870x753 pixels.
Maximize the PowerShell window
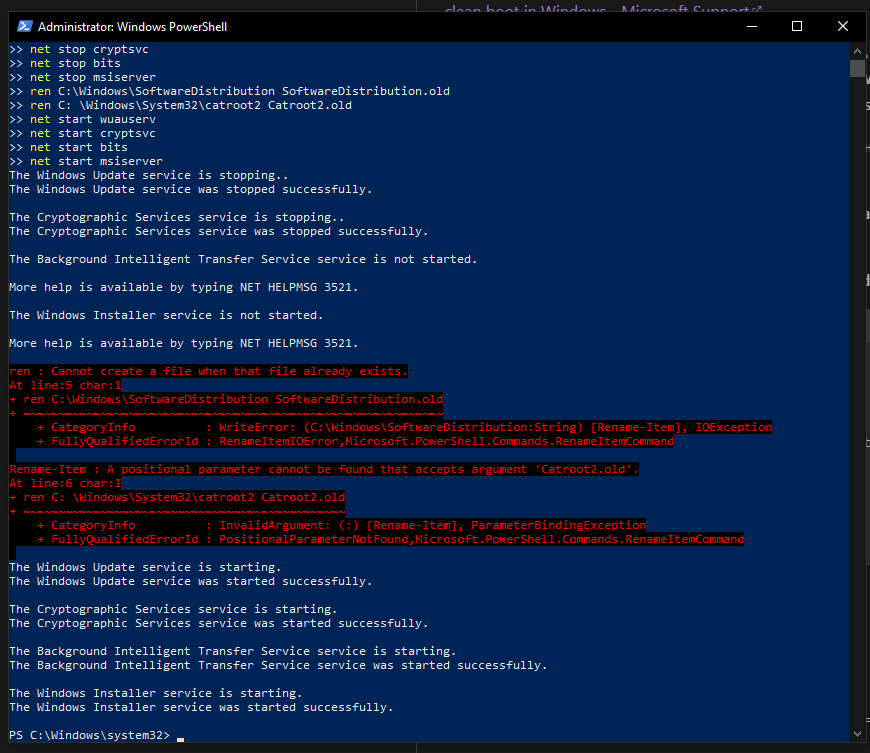797,26
